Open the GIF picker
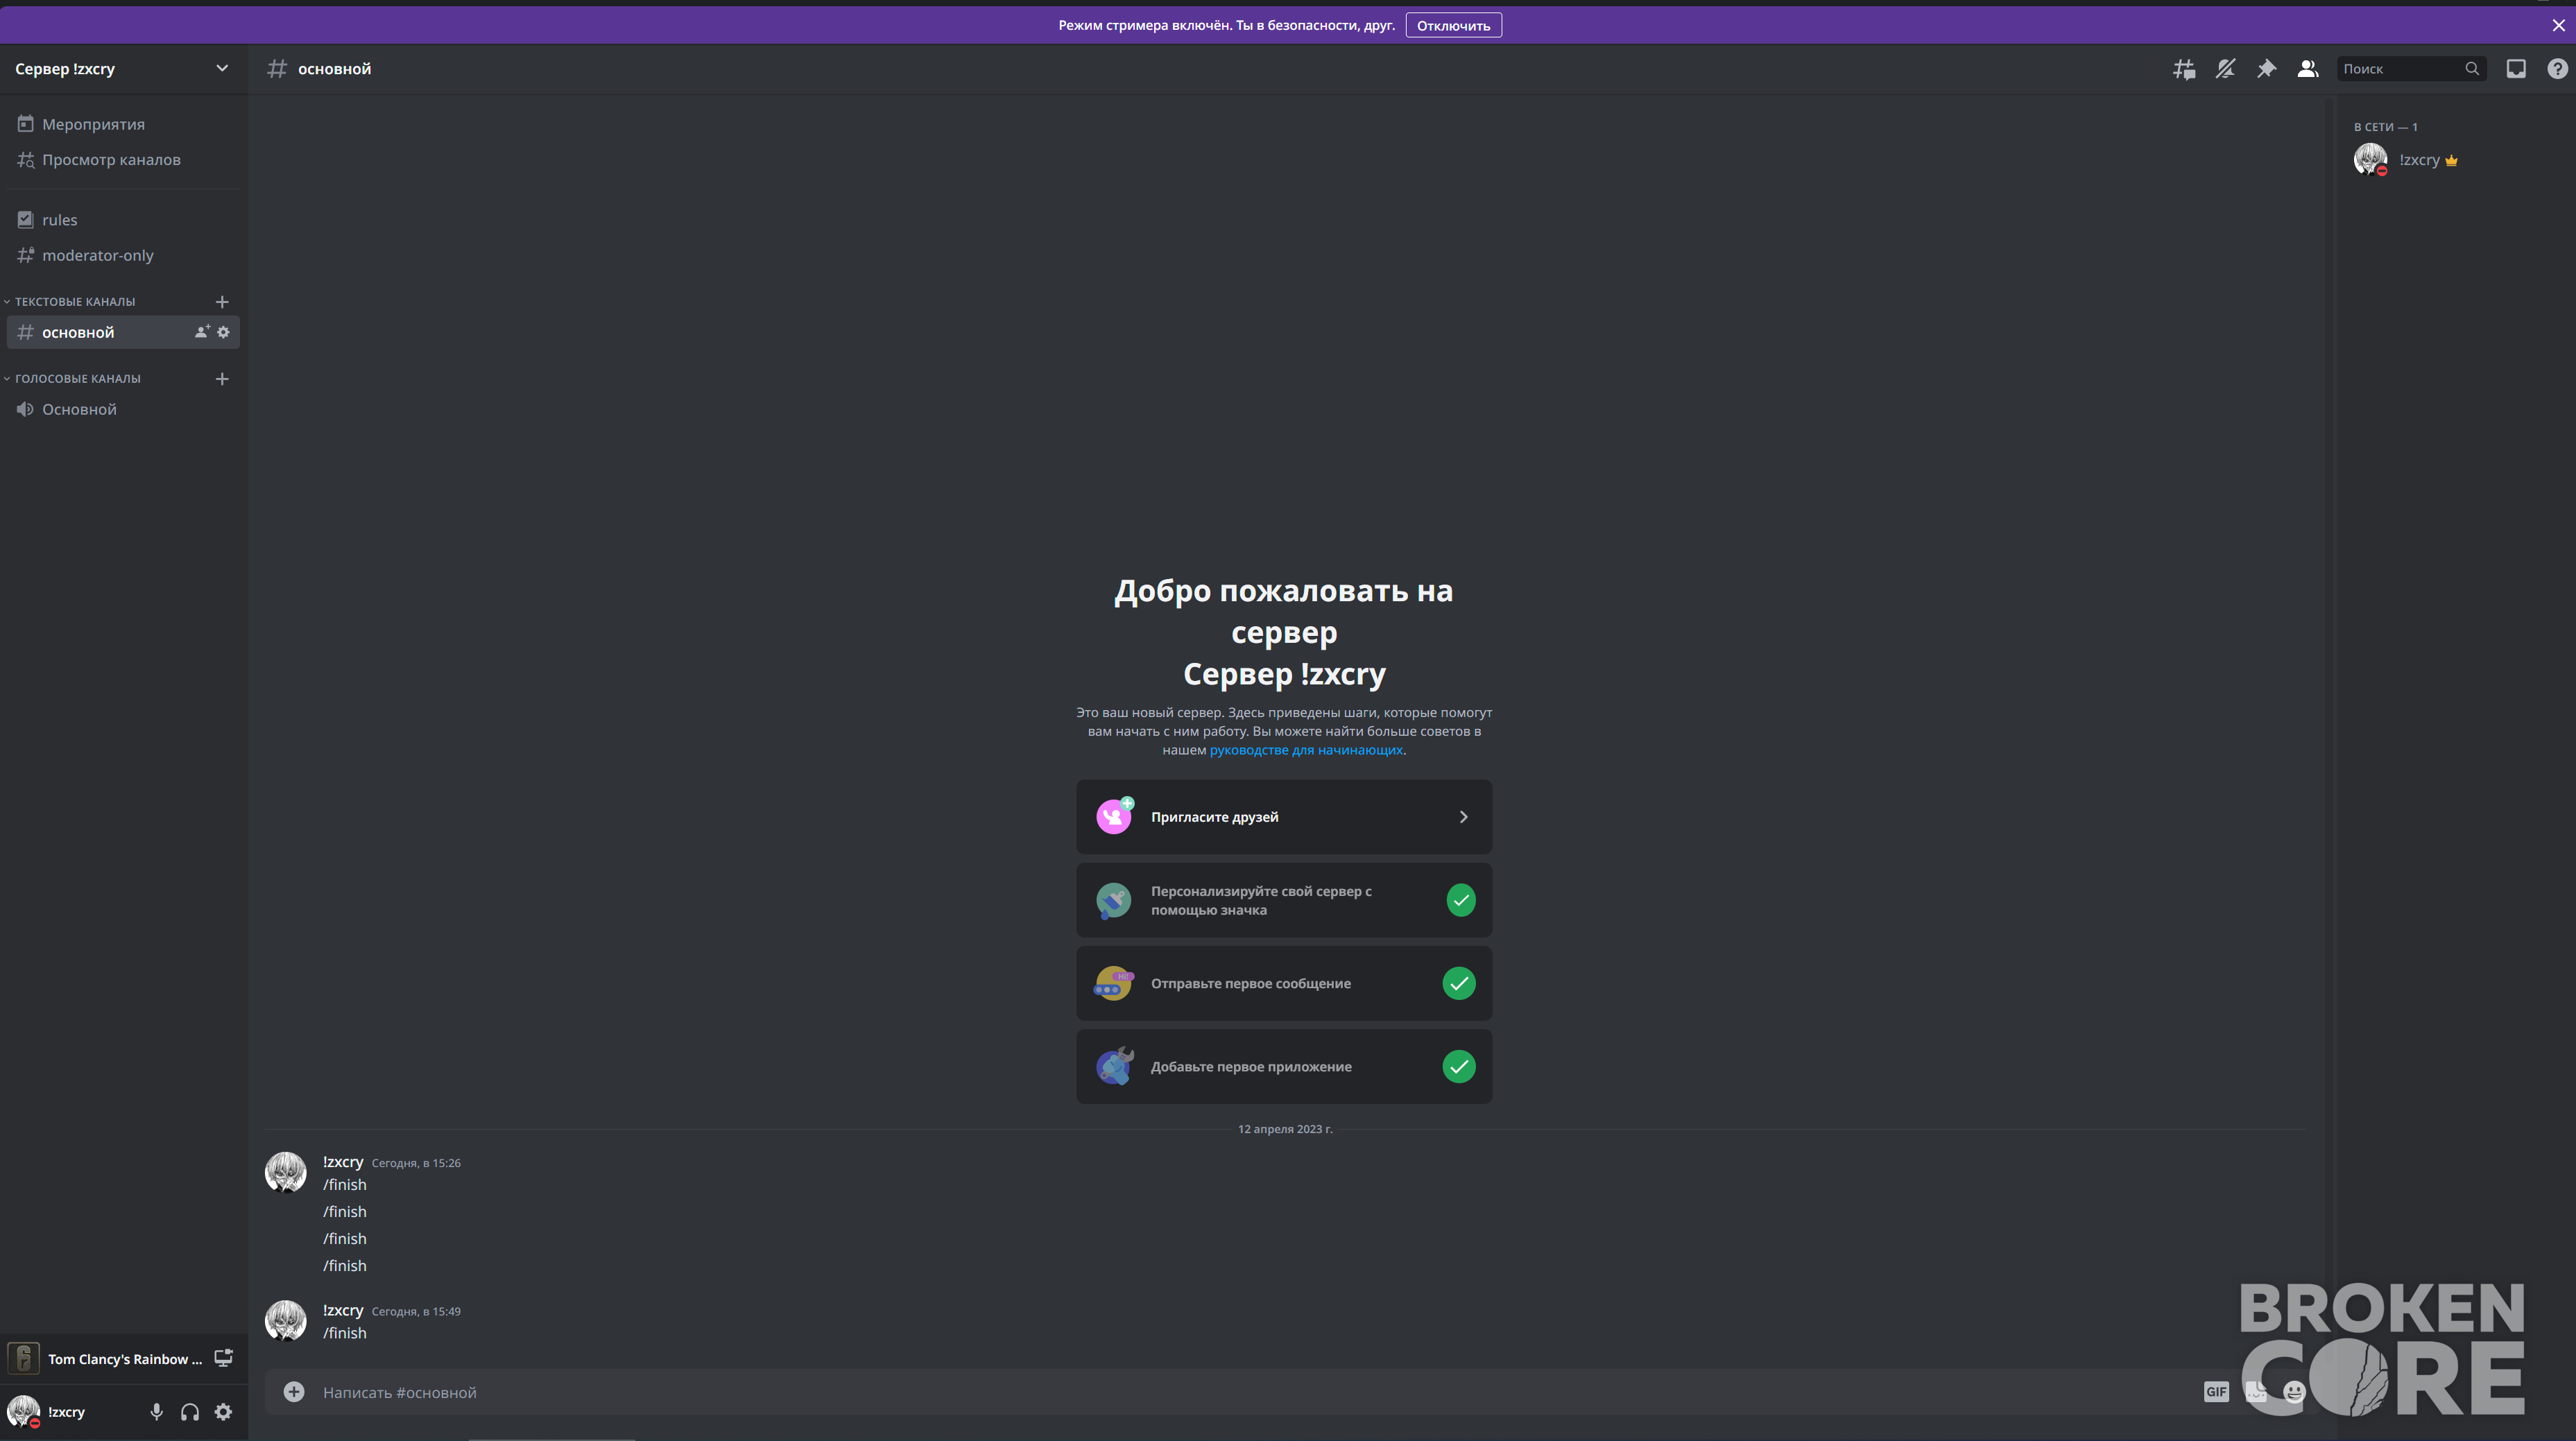Screen dimensions: 2576x1441 pos(2216,1392)
